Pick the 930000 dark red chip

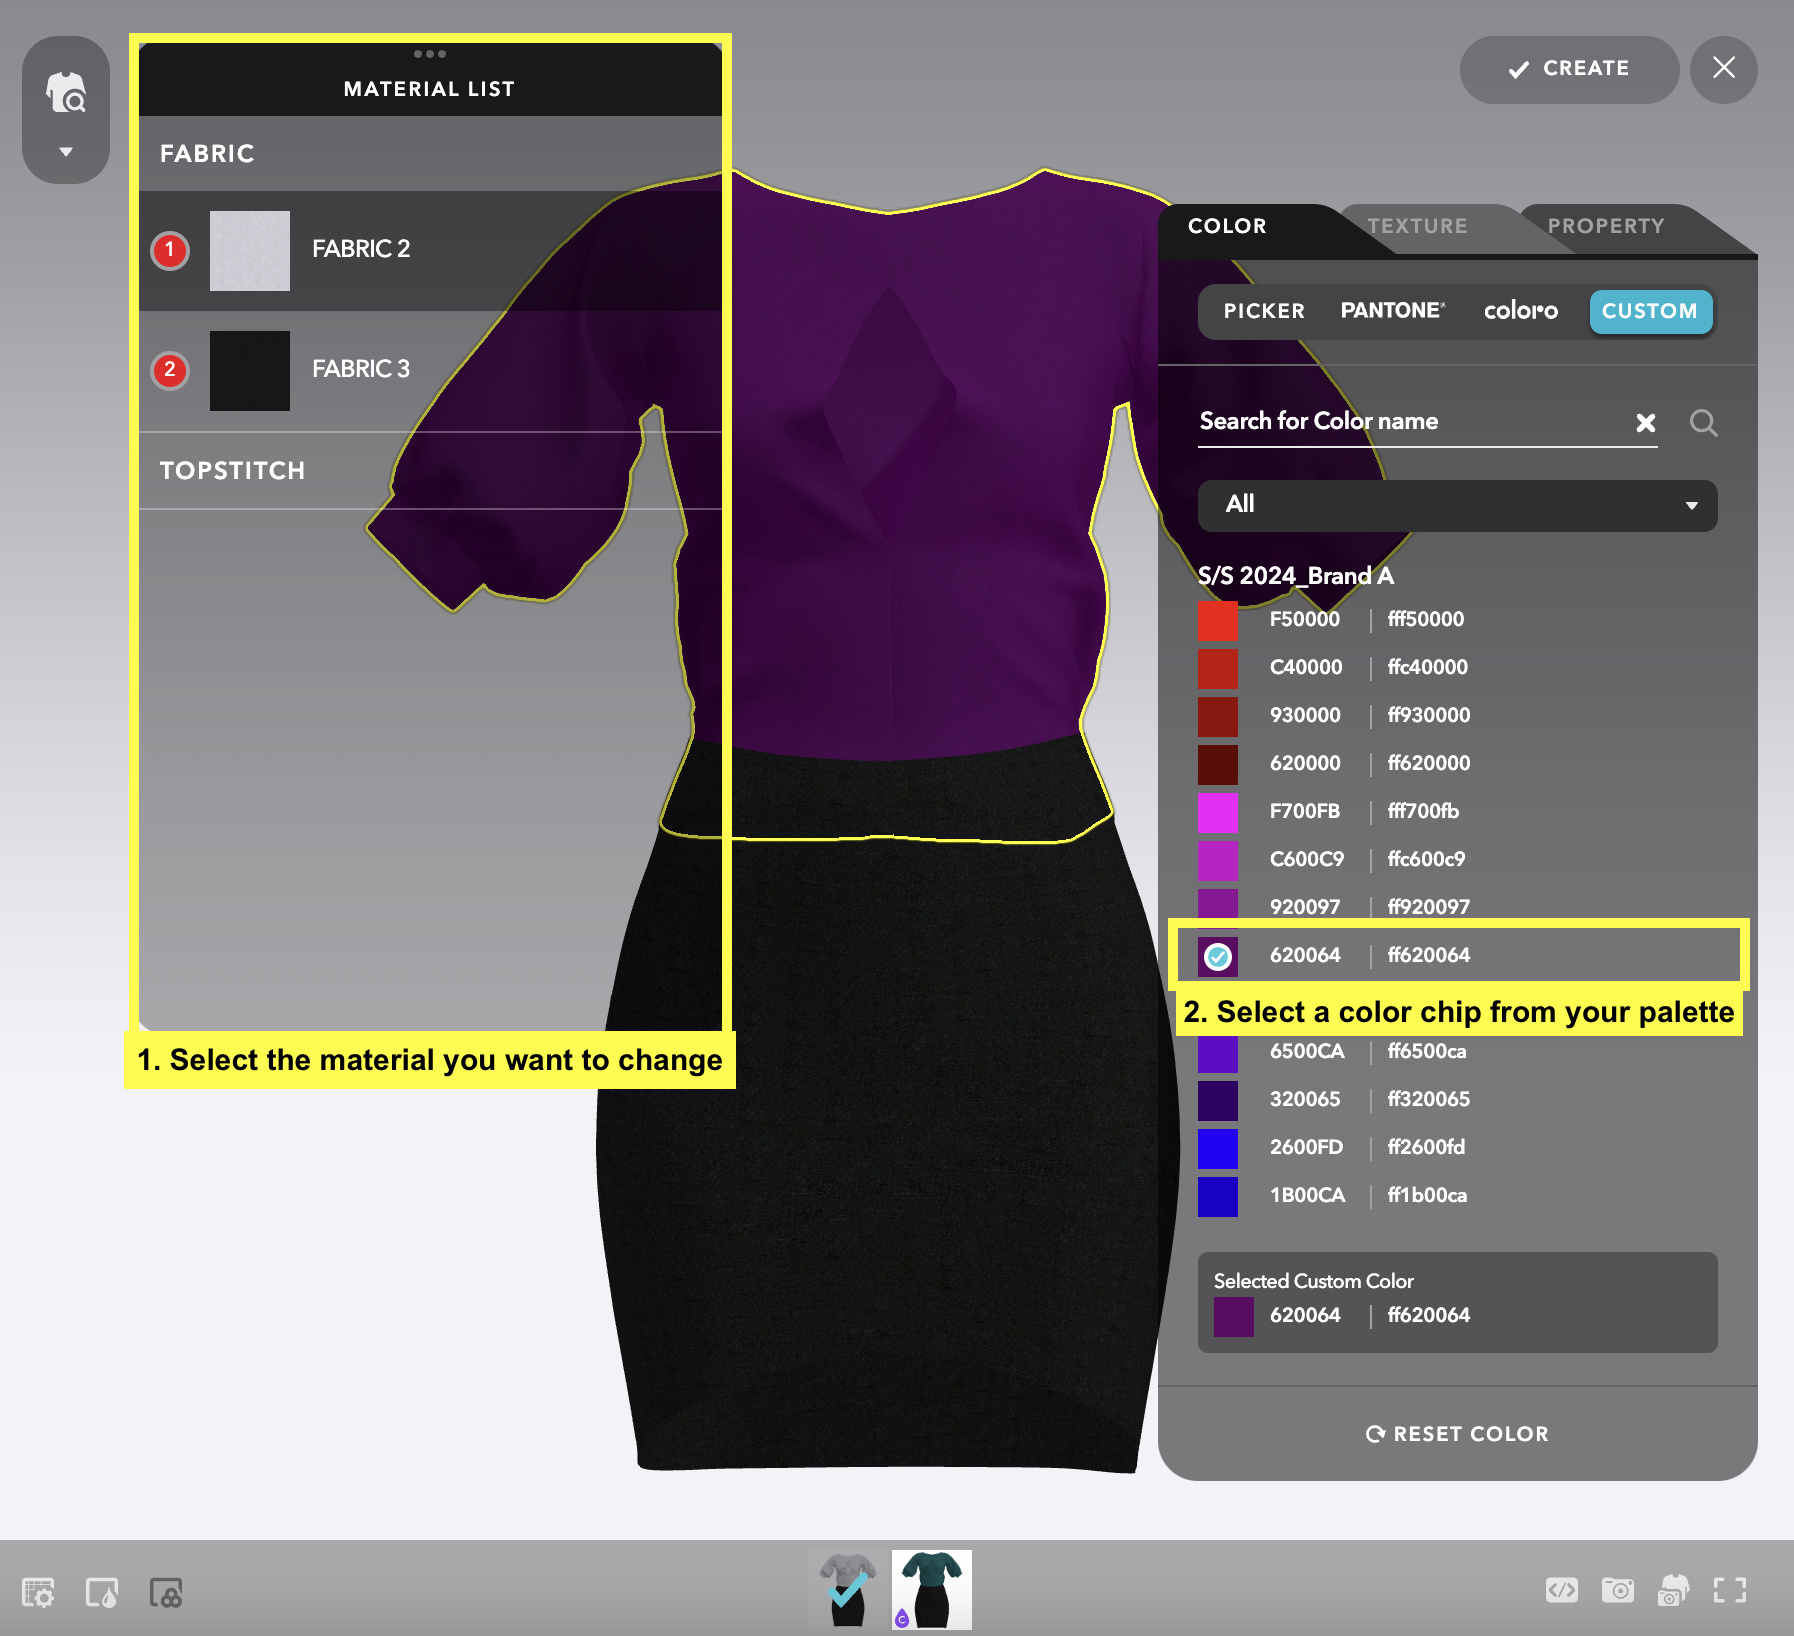click(x=1217, y=716)
